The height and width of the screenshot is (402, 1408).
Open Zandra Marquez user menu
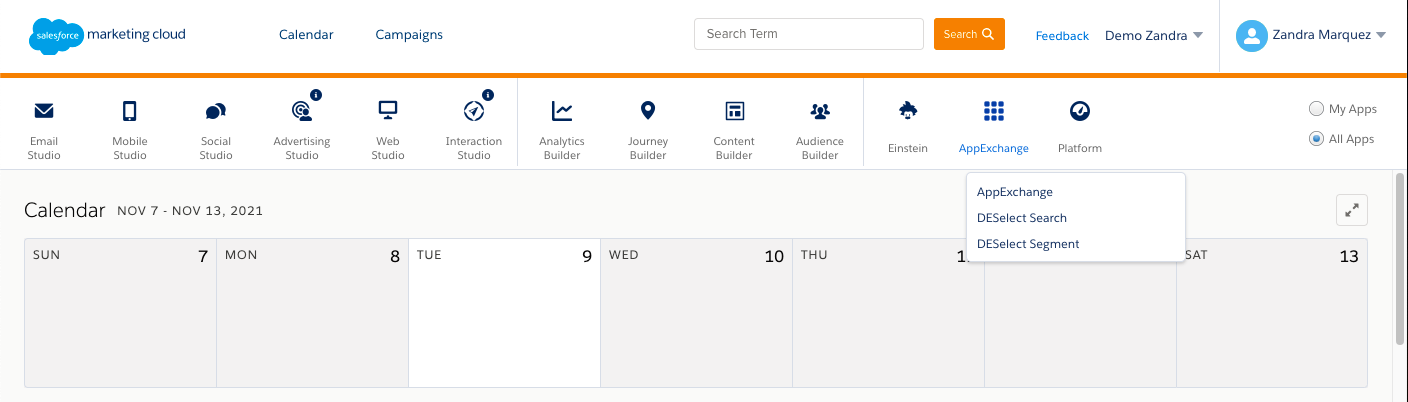[1311, 36]
